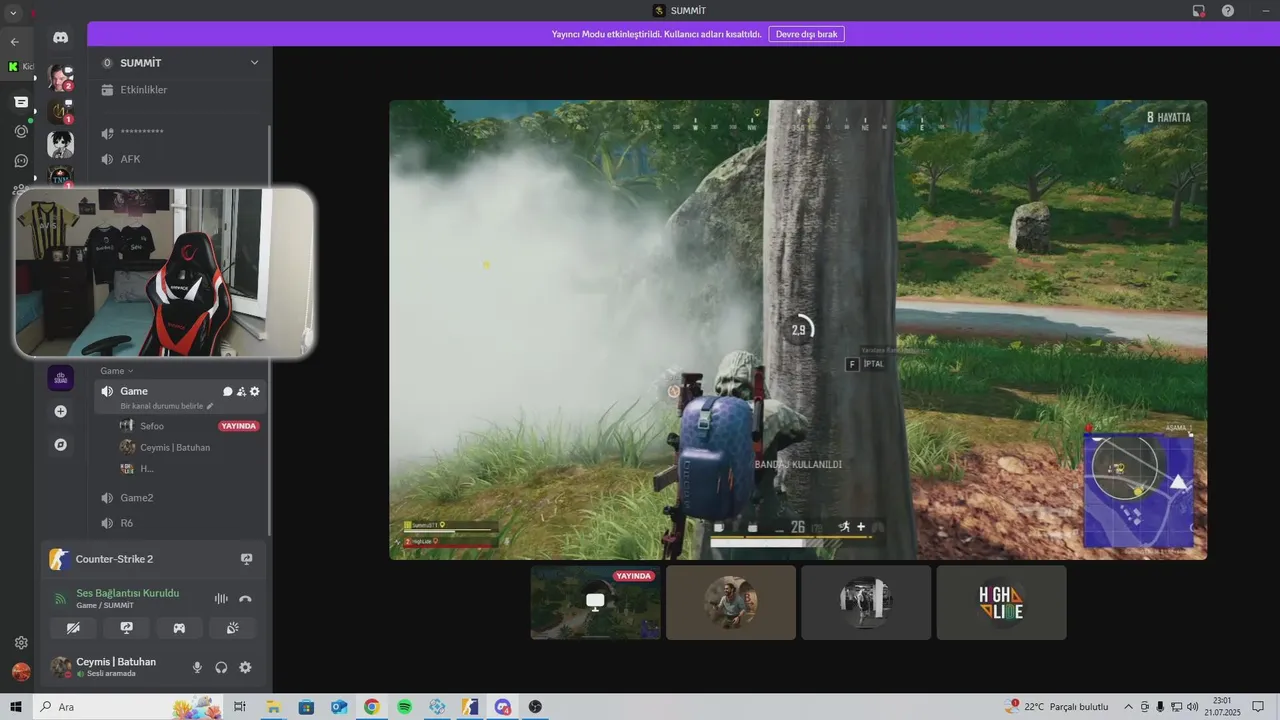Start an activity with gamepad button
Screen dimensions: 1280x720
[179, 628]
